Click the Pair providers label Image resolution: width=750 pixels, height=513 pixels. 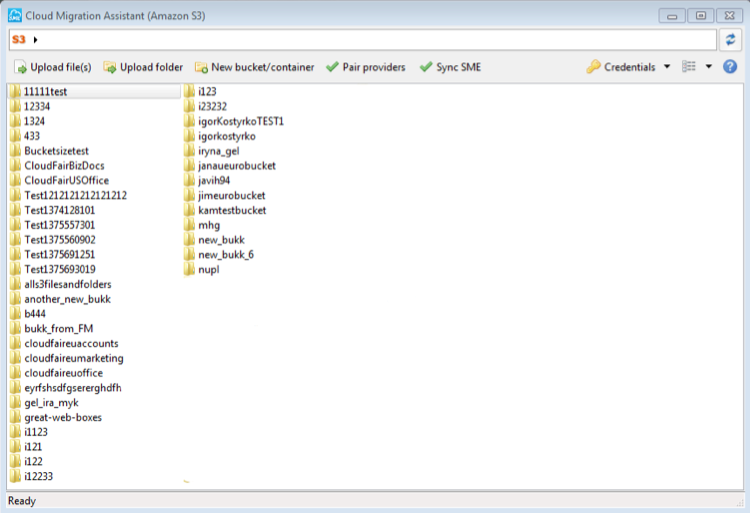click(374, 67)
